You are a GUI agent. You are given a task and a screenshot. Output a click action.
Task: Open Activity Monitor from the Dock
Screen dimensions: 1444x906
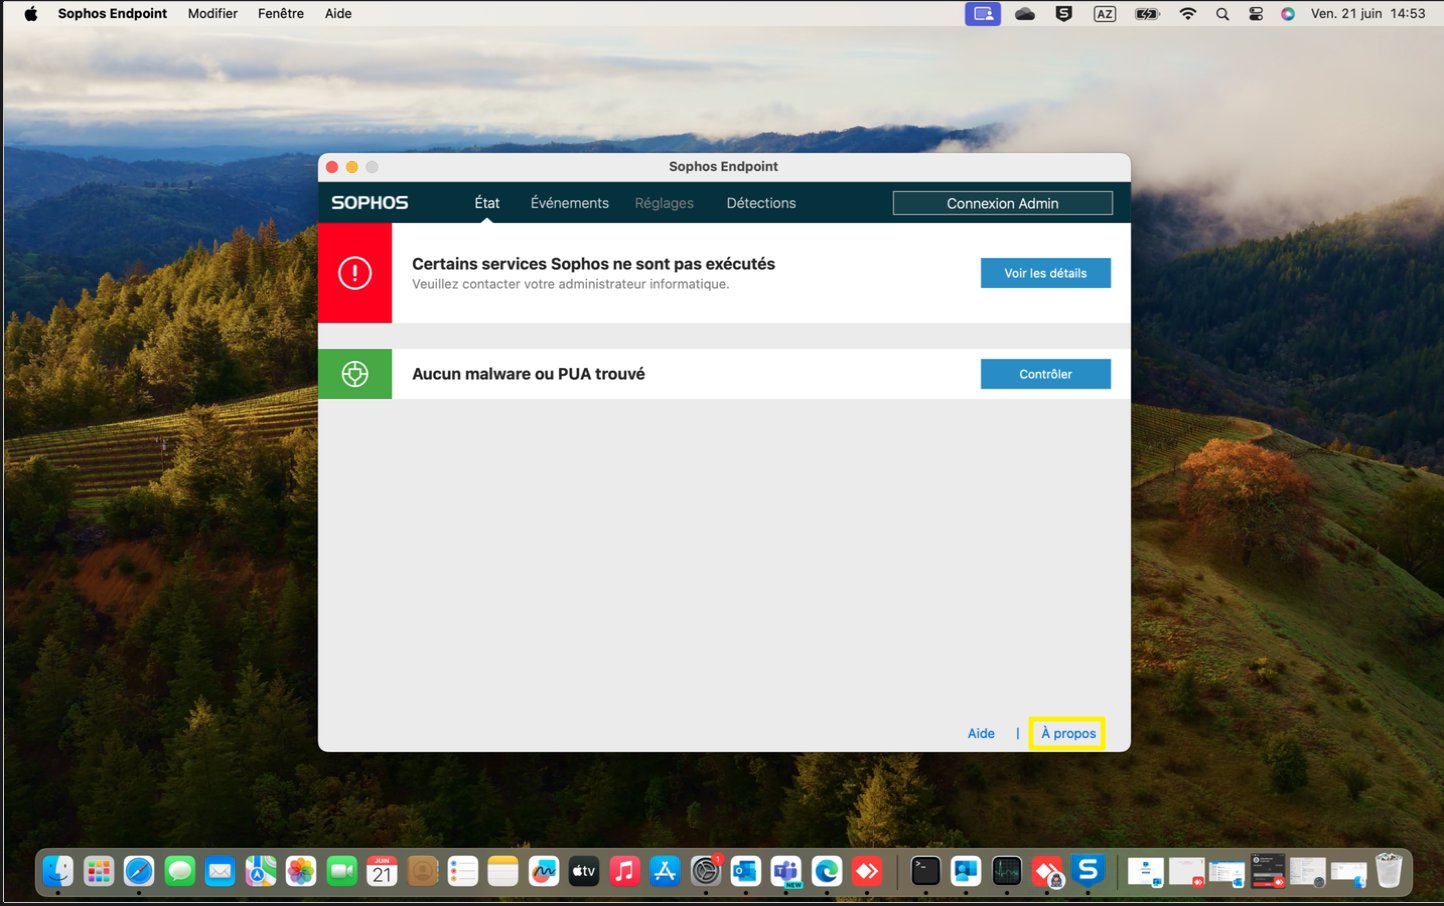1007,871
